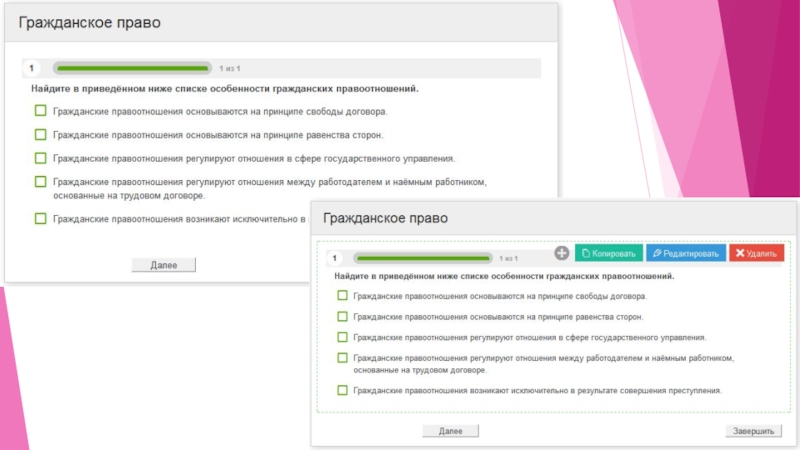Click question number 1 badge in back window
Screen dimensions: 800x450
point(32,68)
